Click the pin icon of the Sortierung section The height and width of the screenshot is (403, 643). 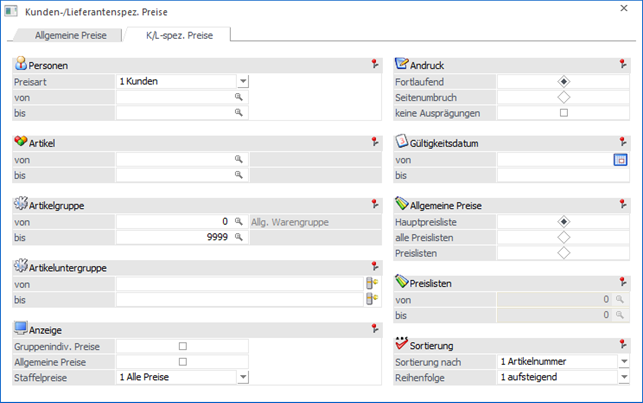click(x=623, y=345)
